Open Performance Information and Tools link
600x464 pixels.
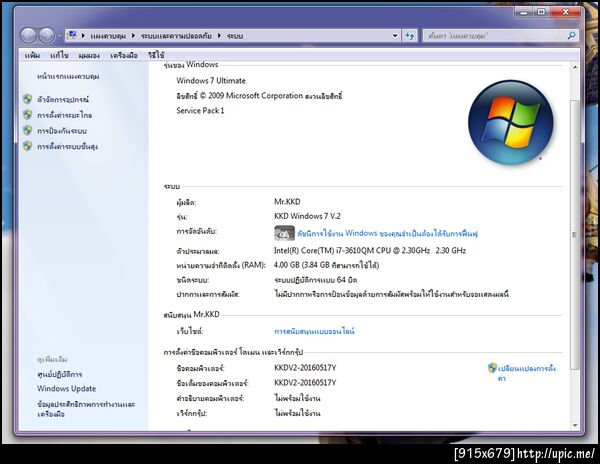click(x=86, y=409)
